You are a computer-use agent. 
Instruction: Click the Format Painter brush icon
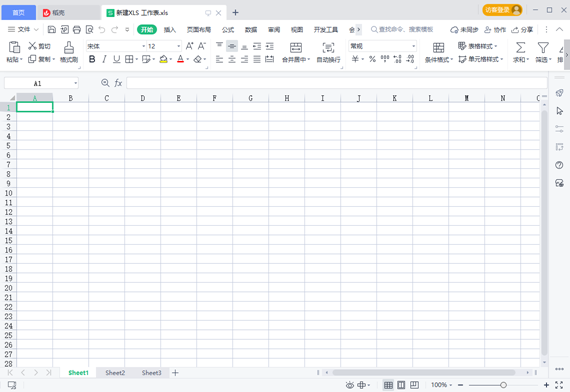(x=69, y=47)
